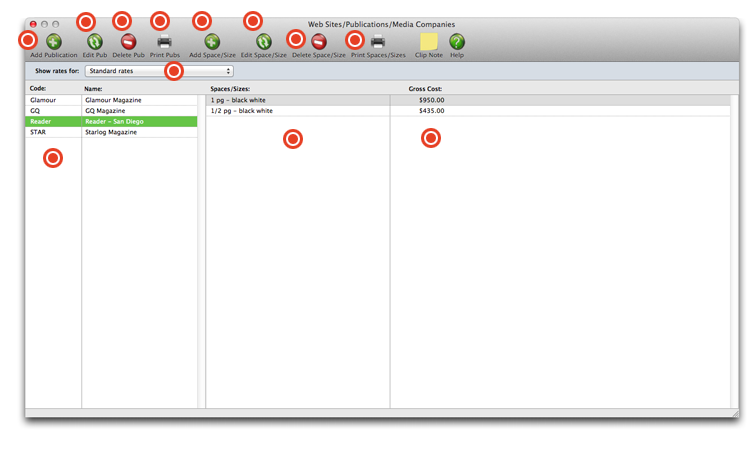Open Edit Space/Size from the toolbar
The image size is (753, 449).
(264, 42)
